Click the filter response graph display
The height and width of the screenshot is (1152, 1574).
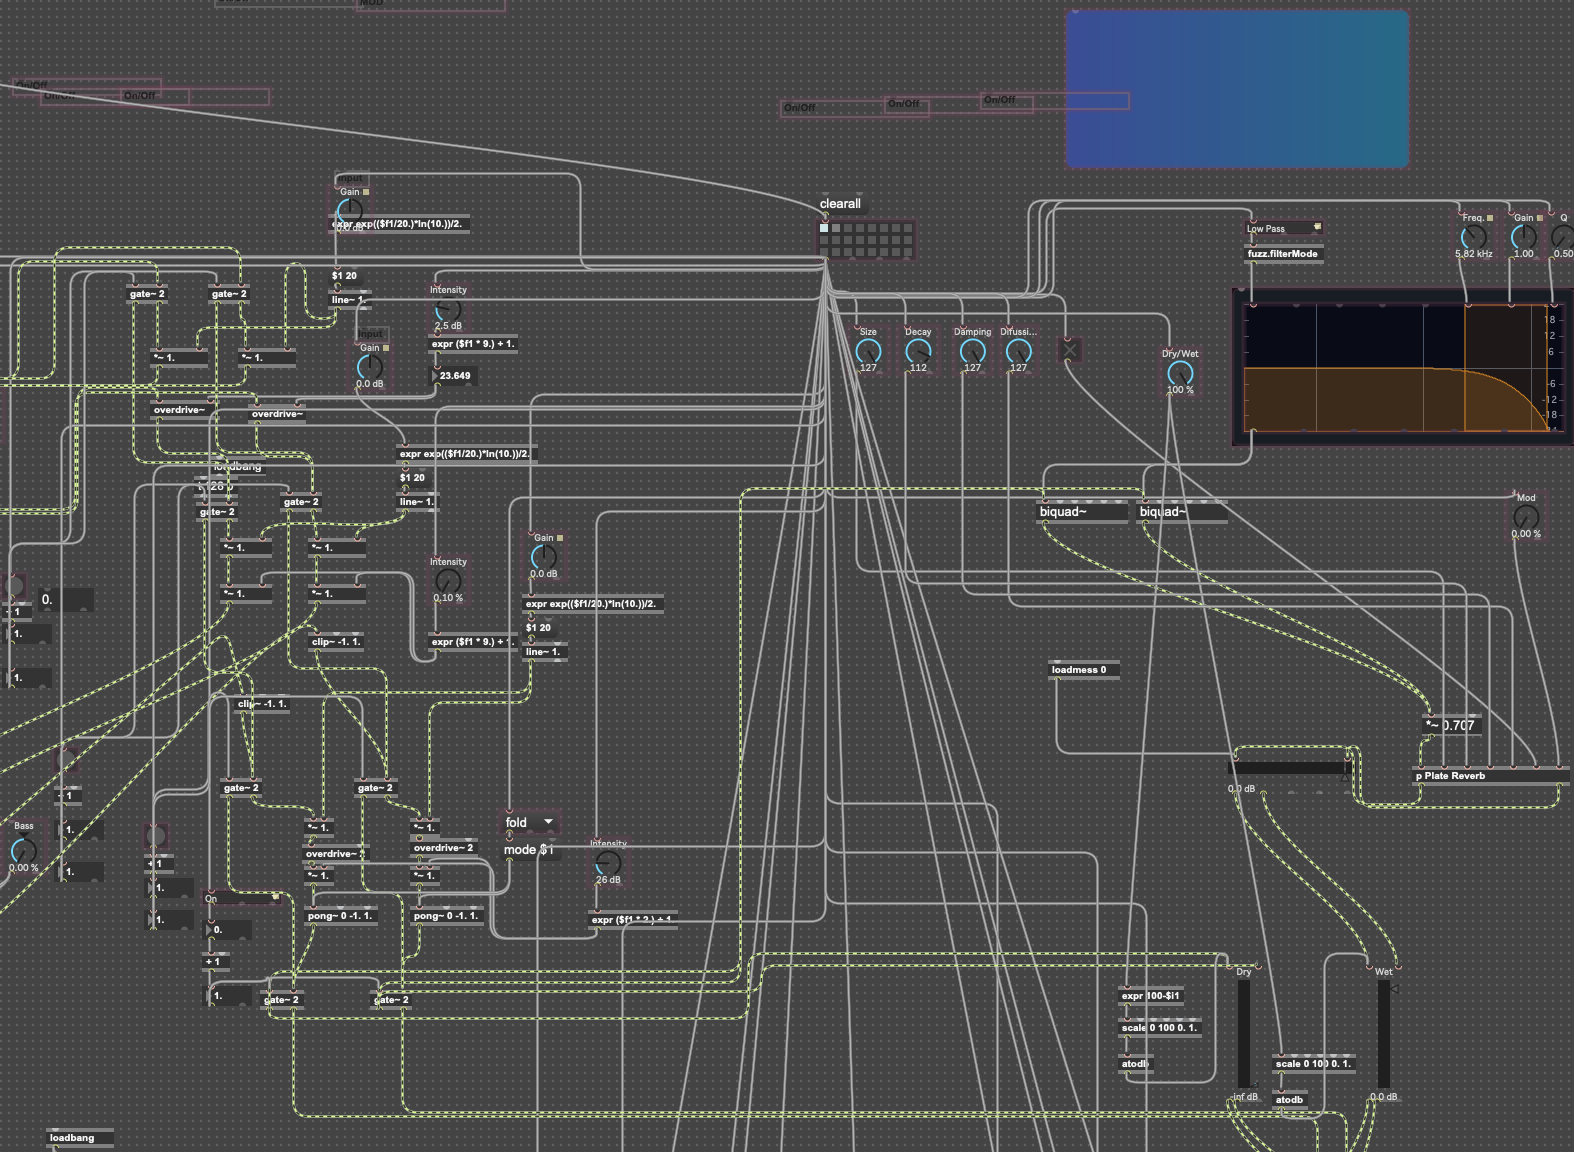tap(1400, 368)
